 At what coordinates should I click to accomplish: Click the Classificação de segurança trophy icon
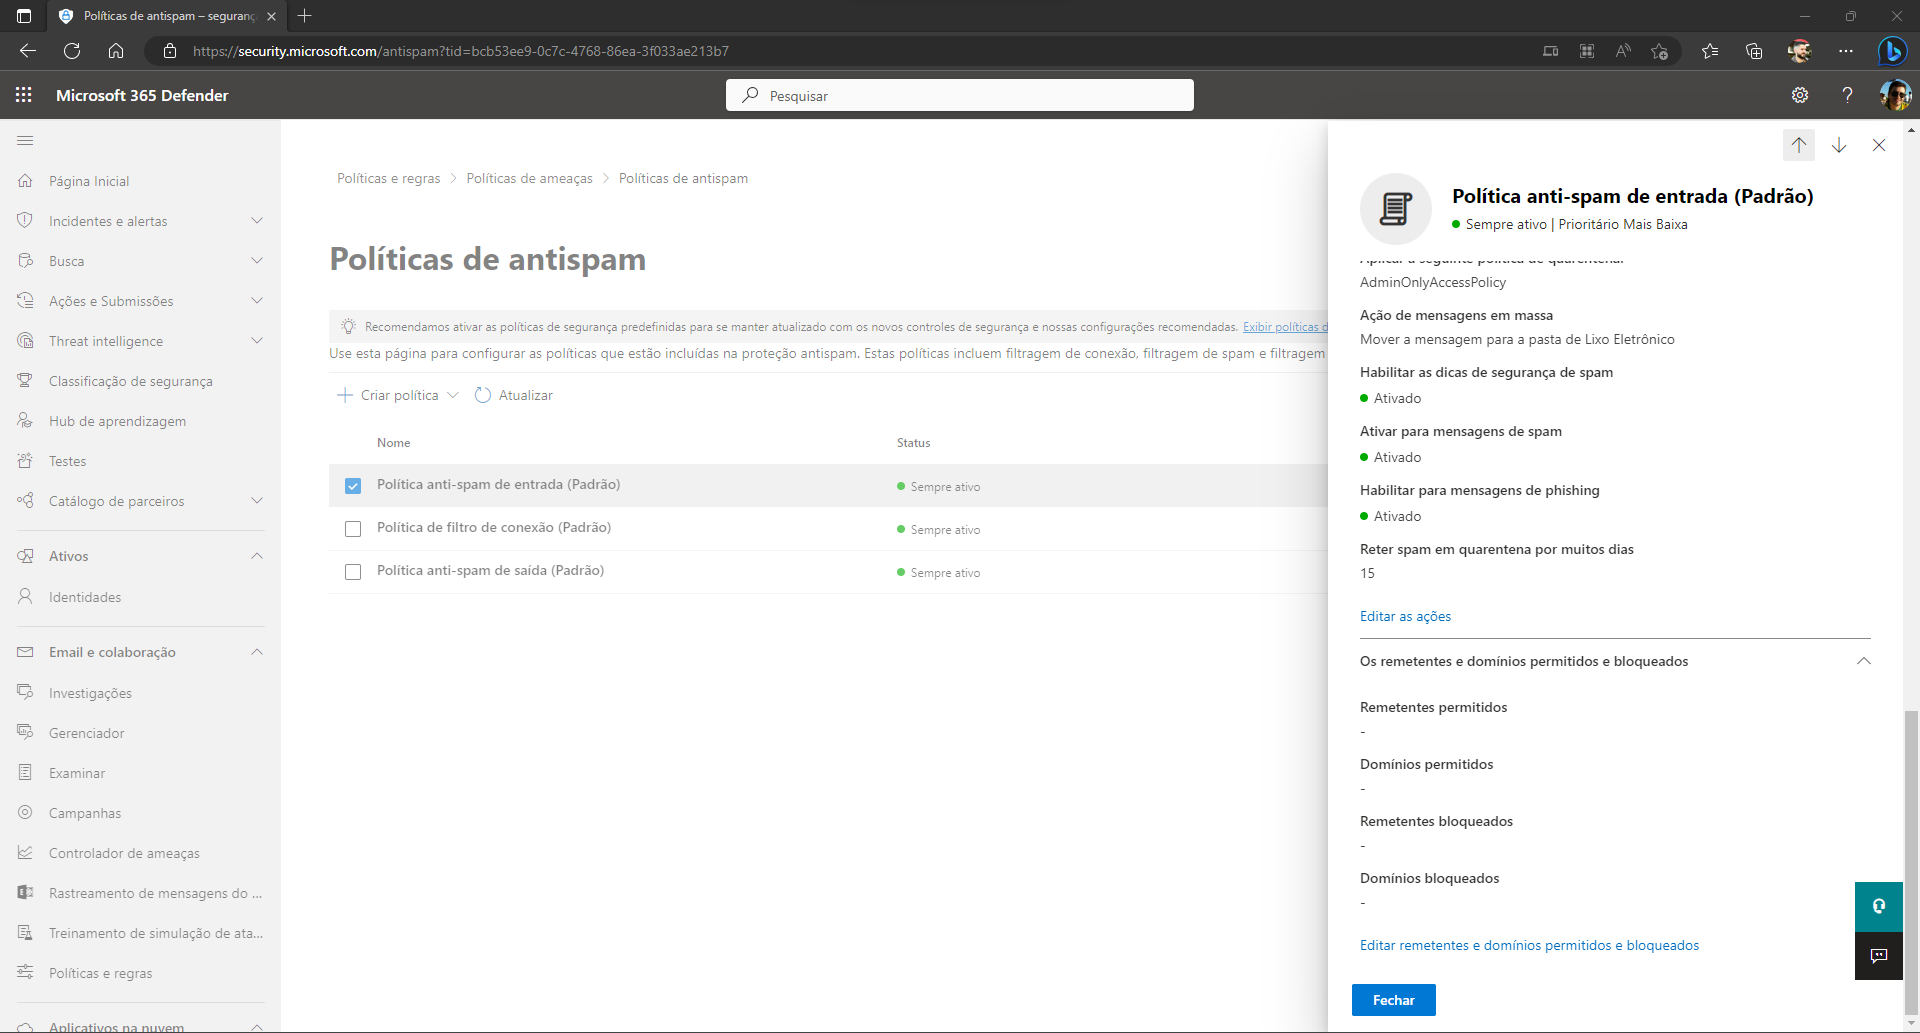25,381
